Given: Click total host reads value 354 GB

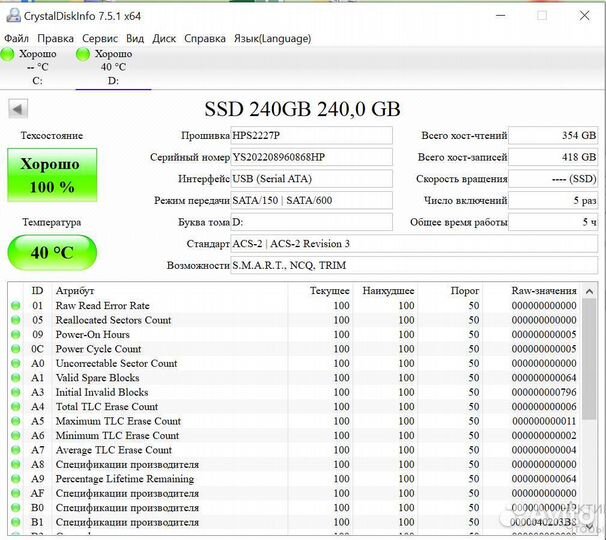Looking at the screenshot, I should click(x=553, y=135).
